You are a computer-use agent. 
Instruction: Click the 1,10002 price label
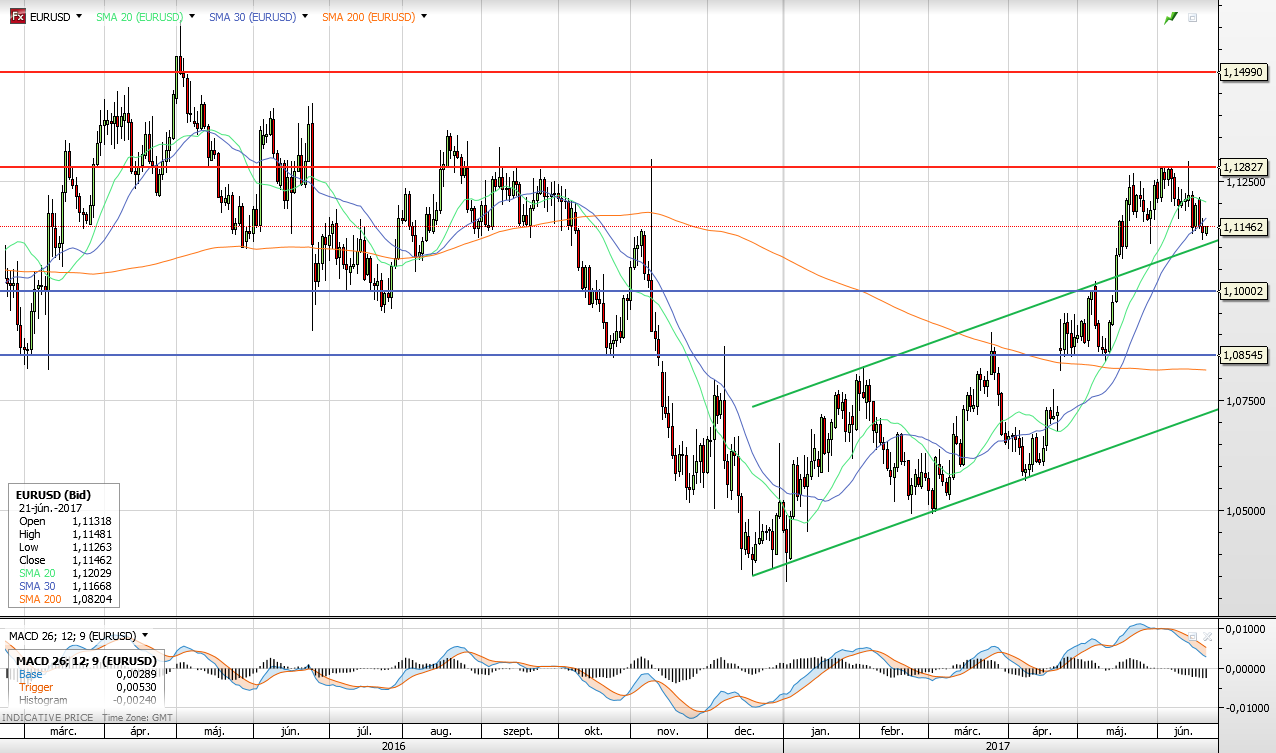coord(1245,291)
